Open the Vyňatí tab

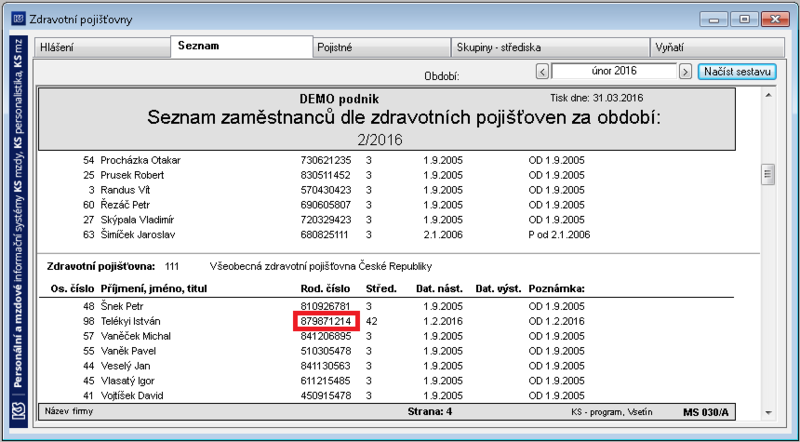717,47
